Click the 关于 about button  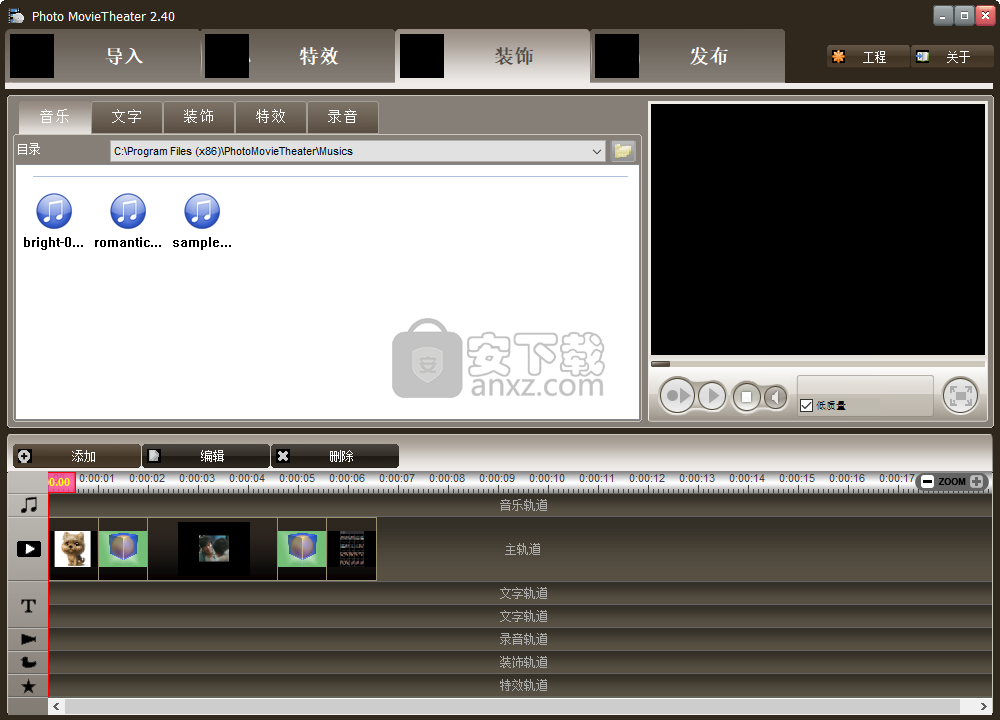[x=952, y=57]
